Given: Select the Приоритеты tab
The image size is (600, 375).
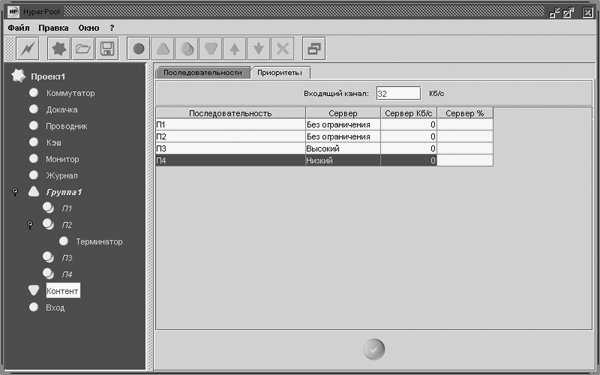Looking at the screenshot, I should [x=280, y=73].
